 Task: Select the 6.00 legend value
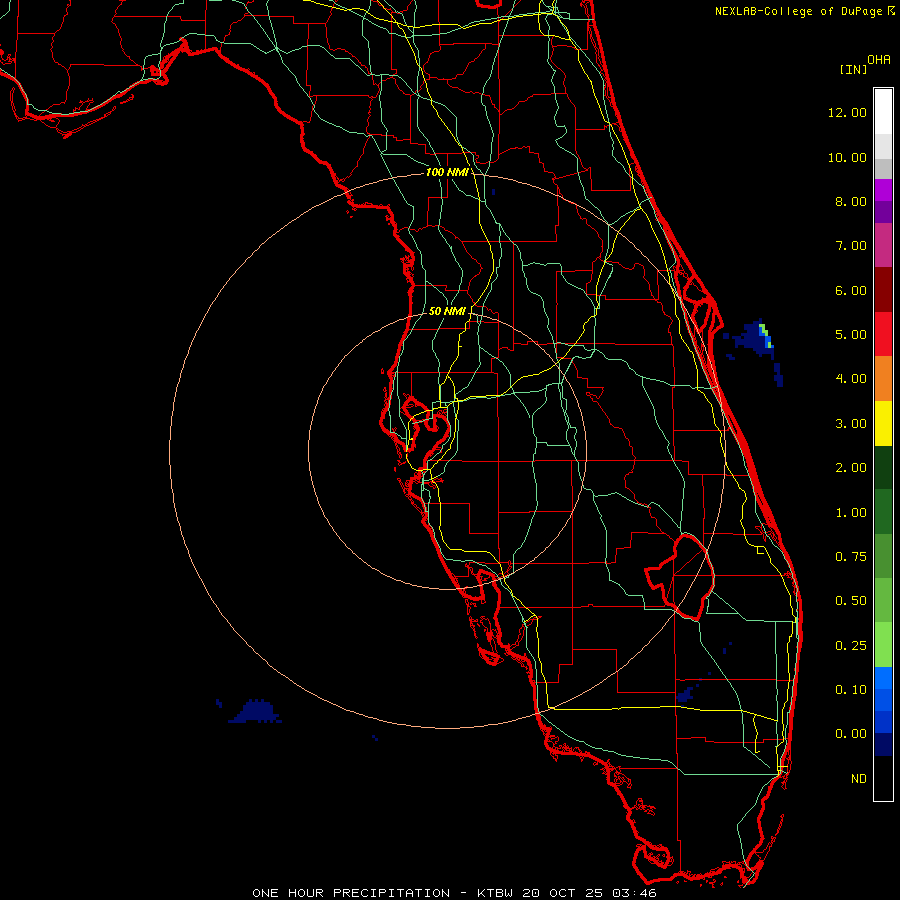tap(850, 290)
